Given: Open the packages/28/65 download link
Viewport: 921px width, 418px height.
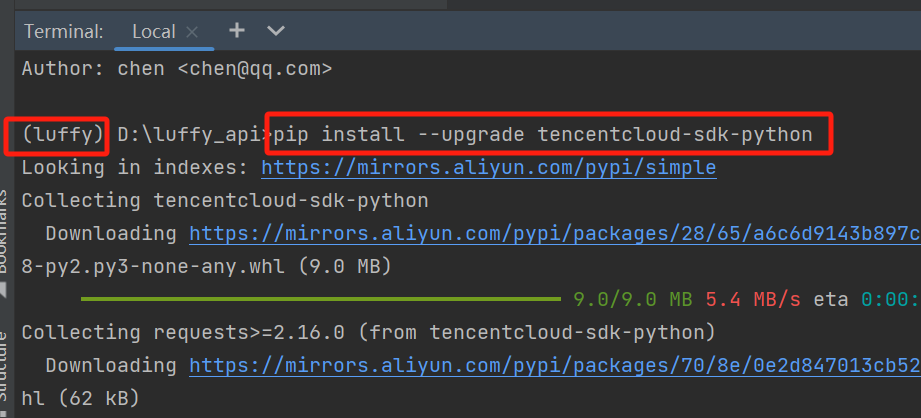Looking at the screenshot, I should click(555, 234).
